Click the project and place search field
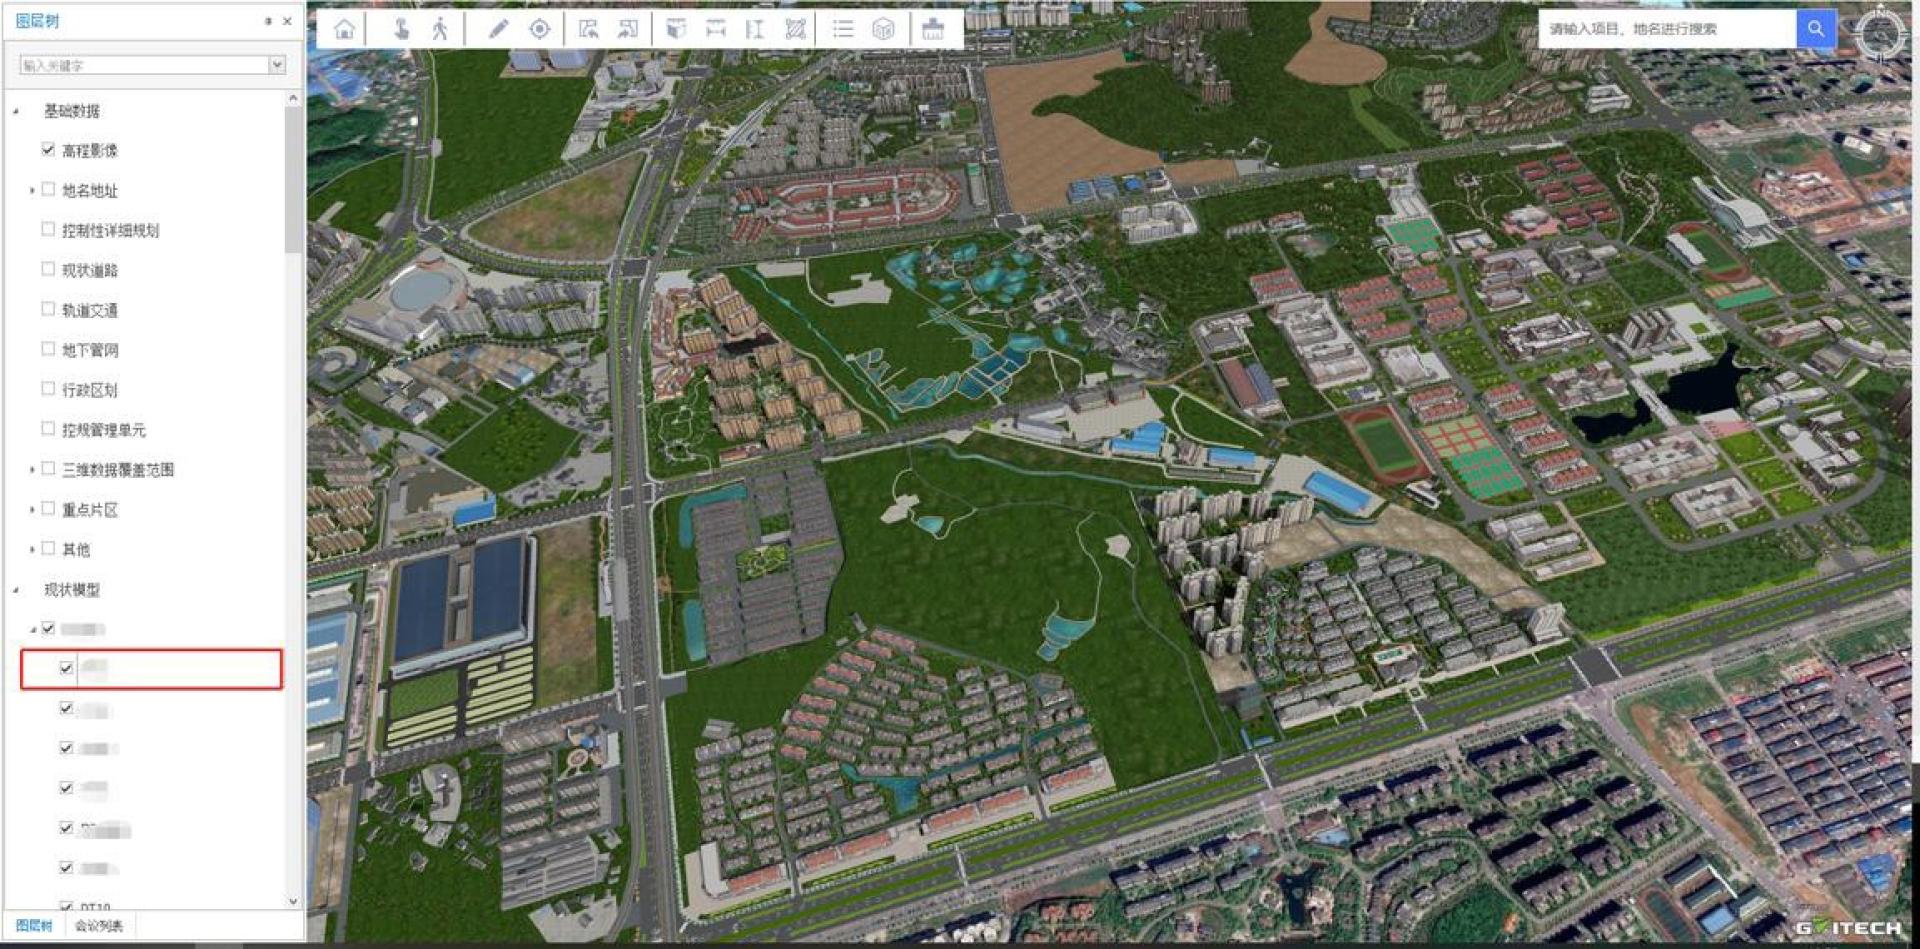This screenshot has width=1920, height=949. click(1667, 29)
